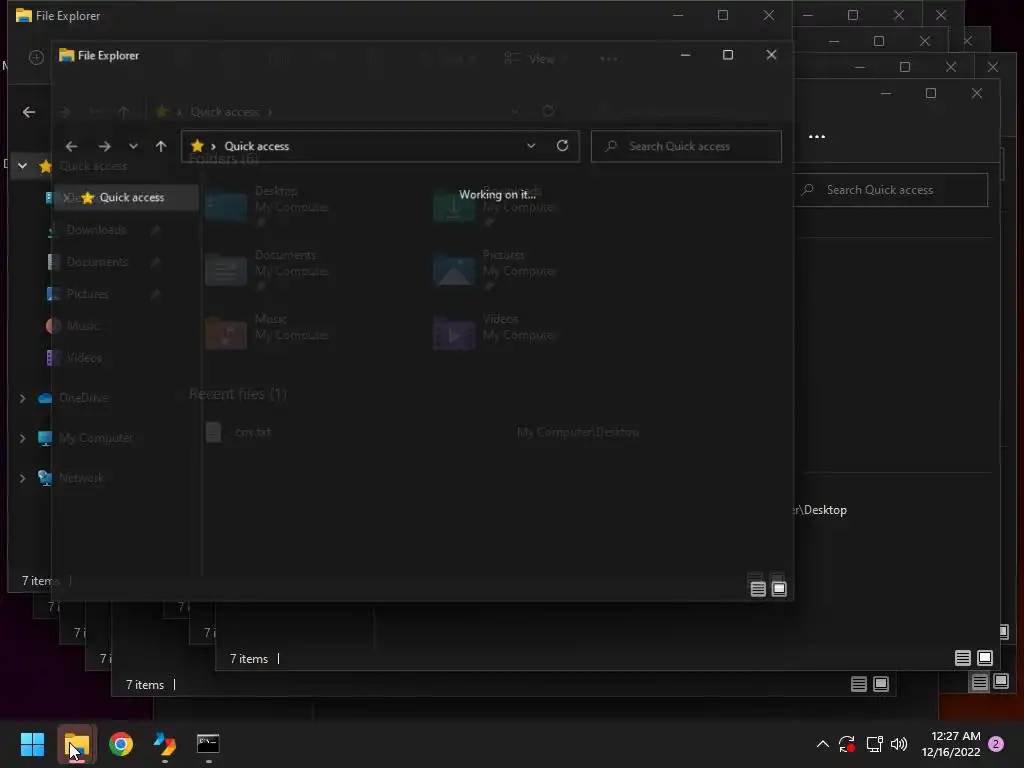Open the colorful feather app on the taskbar
The height and width of the screenshot is (768, 1024).
[165, 744]
